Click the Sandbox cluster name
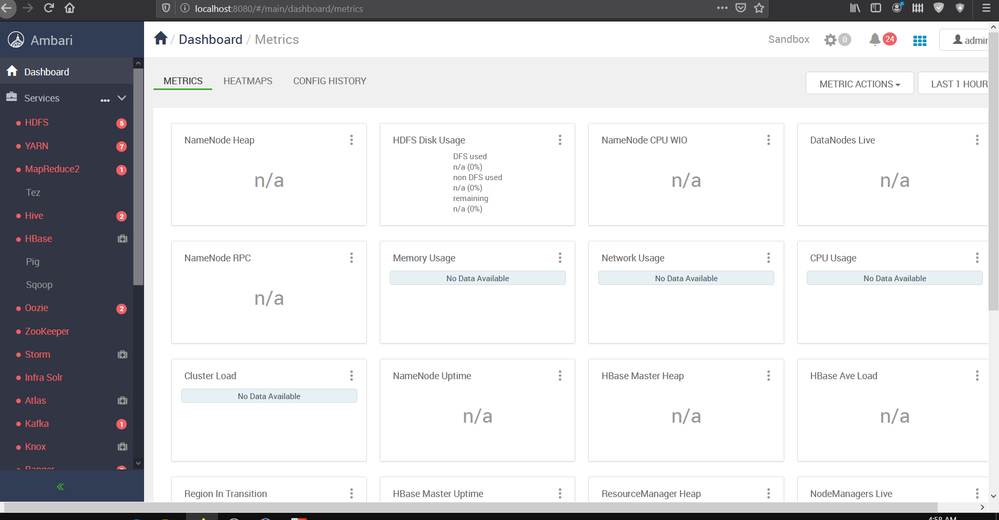This screenshot has width=999, height=520. tap(789, 40)
